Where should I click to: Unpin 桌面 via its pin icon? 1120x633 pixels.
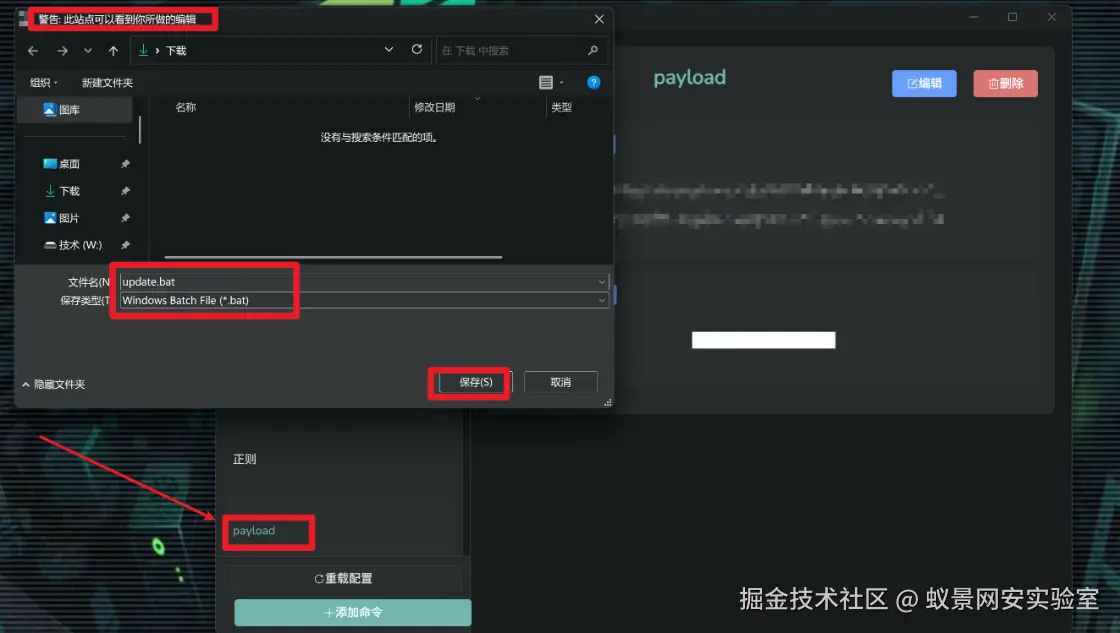[x=126, y=164]
